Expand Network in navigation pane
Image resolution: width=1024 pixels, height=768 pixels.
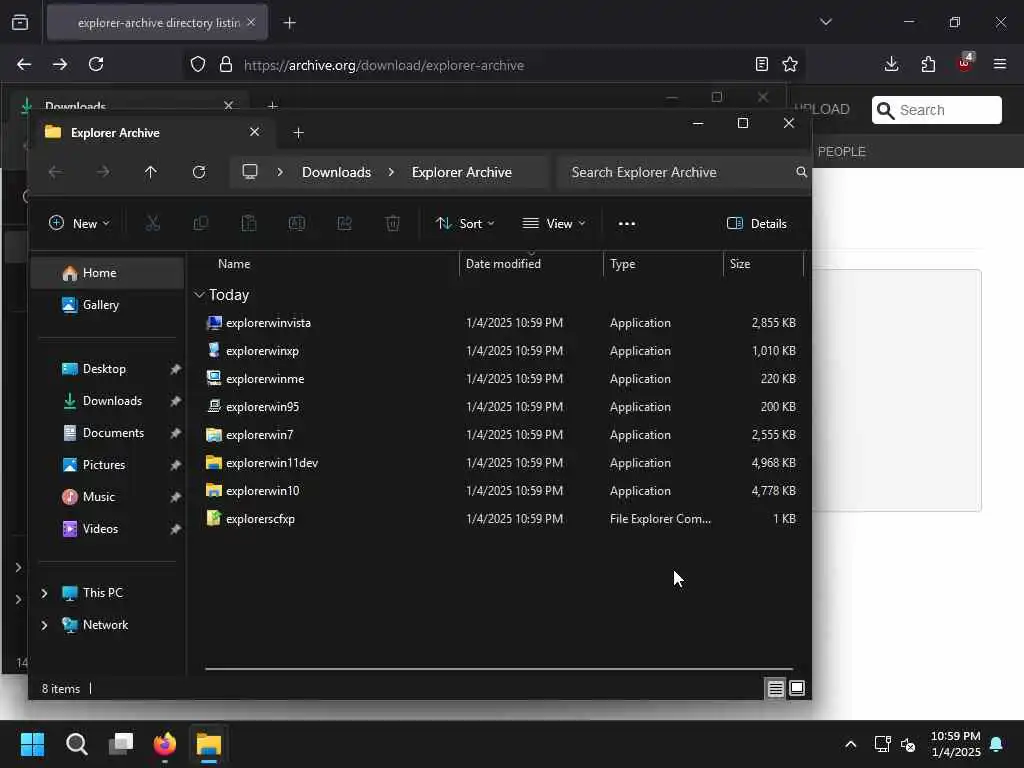(x=44, y=625)
